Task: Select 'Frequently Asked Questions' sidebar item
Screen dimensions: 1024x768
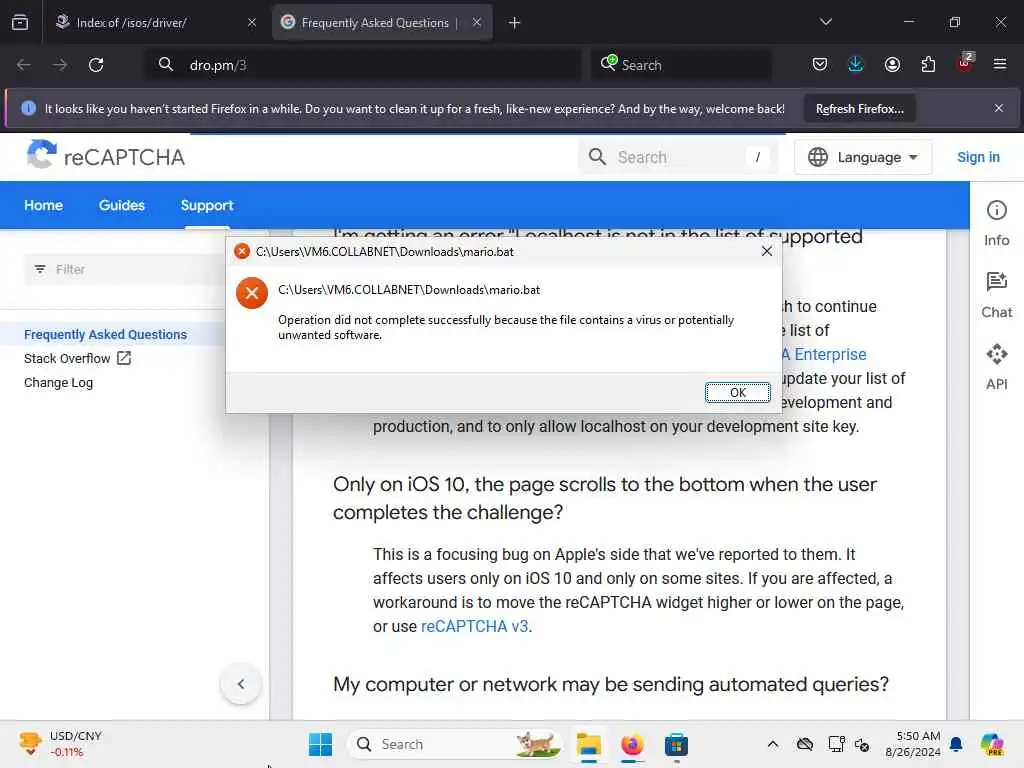Action: coord(105,334)
